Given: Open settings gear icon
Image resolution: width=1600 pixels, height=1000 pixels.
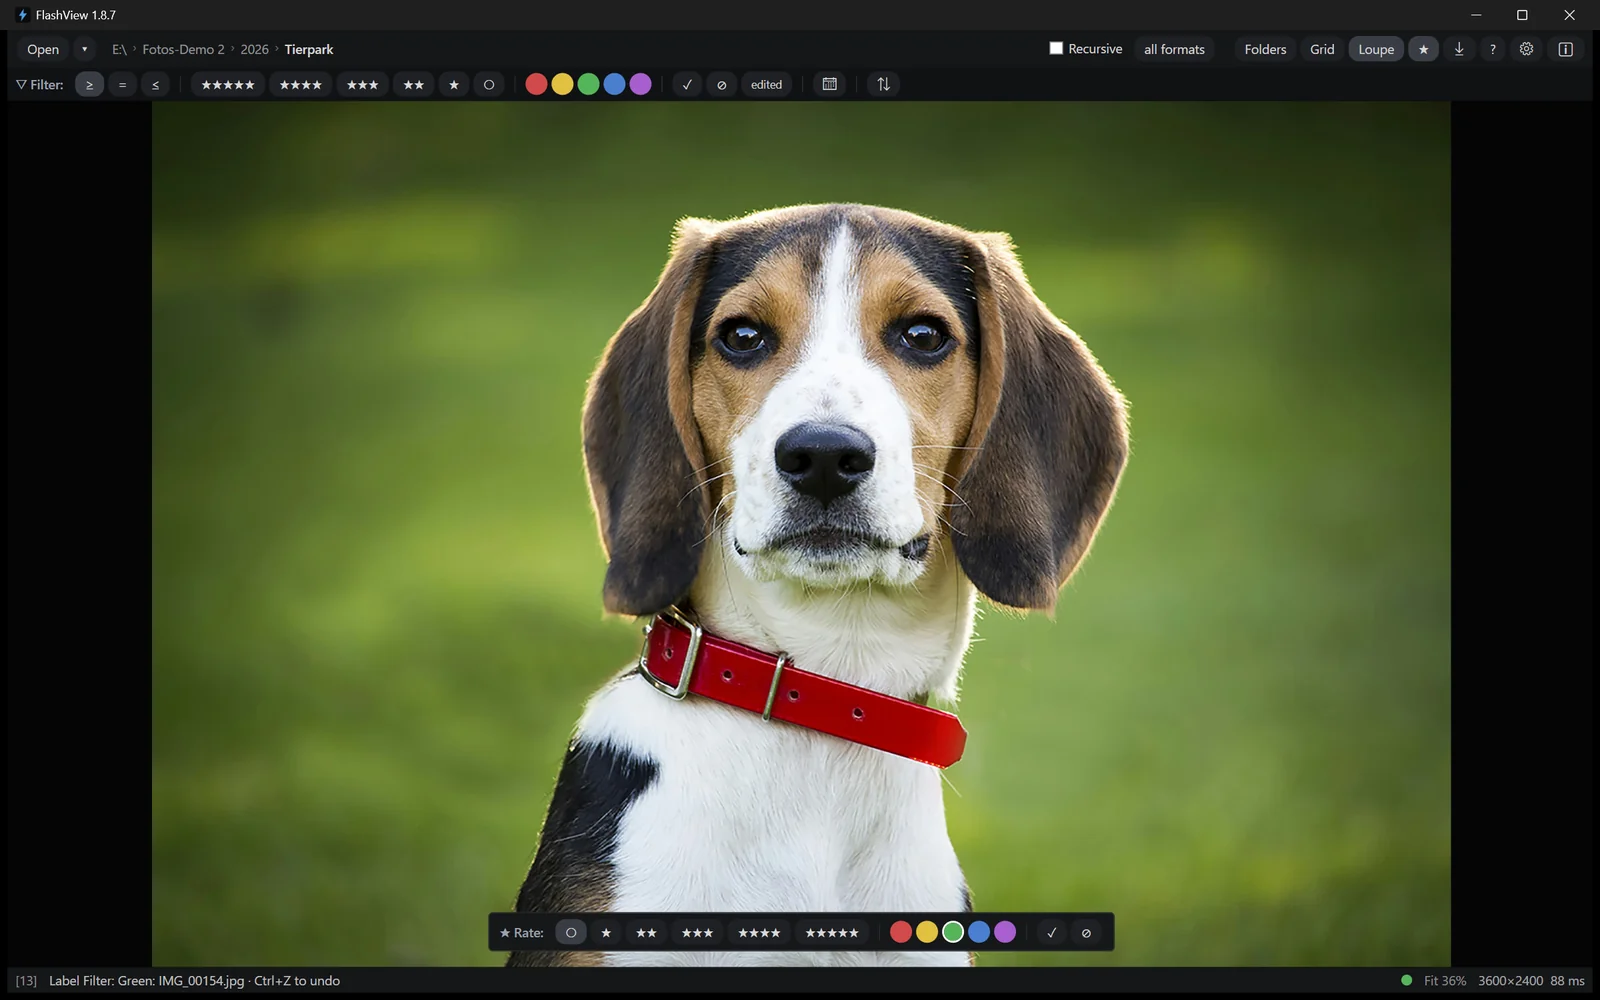Looking at the screenshot, I should click(x=1526, y=49).
